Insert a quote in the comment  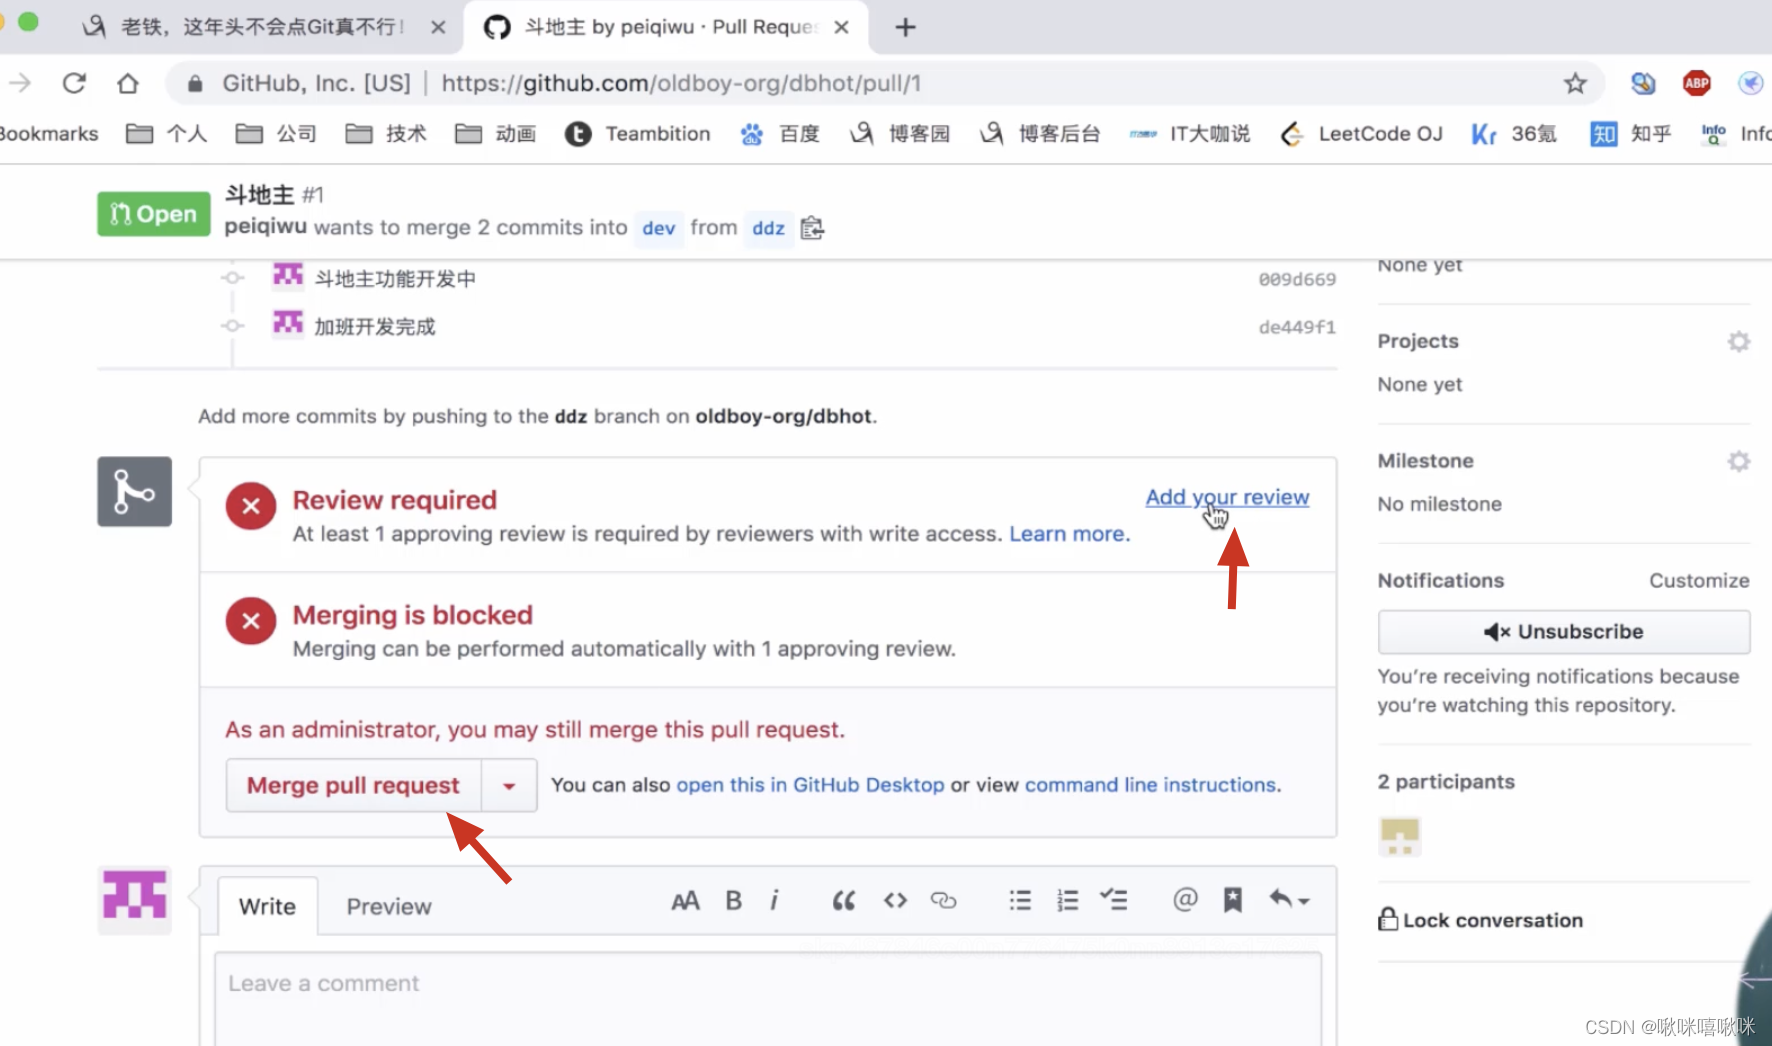(x=844, y=901)
